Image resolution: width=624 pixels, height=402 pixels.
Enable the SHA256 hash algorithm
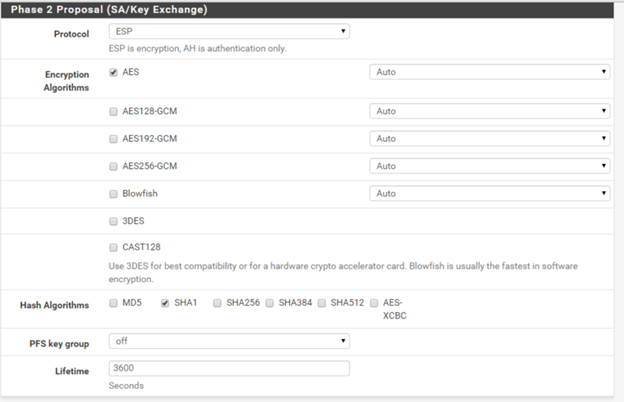[x=217, y=302]
